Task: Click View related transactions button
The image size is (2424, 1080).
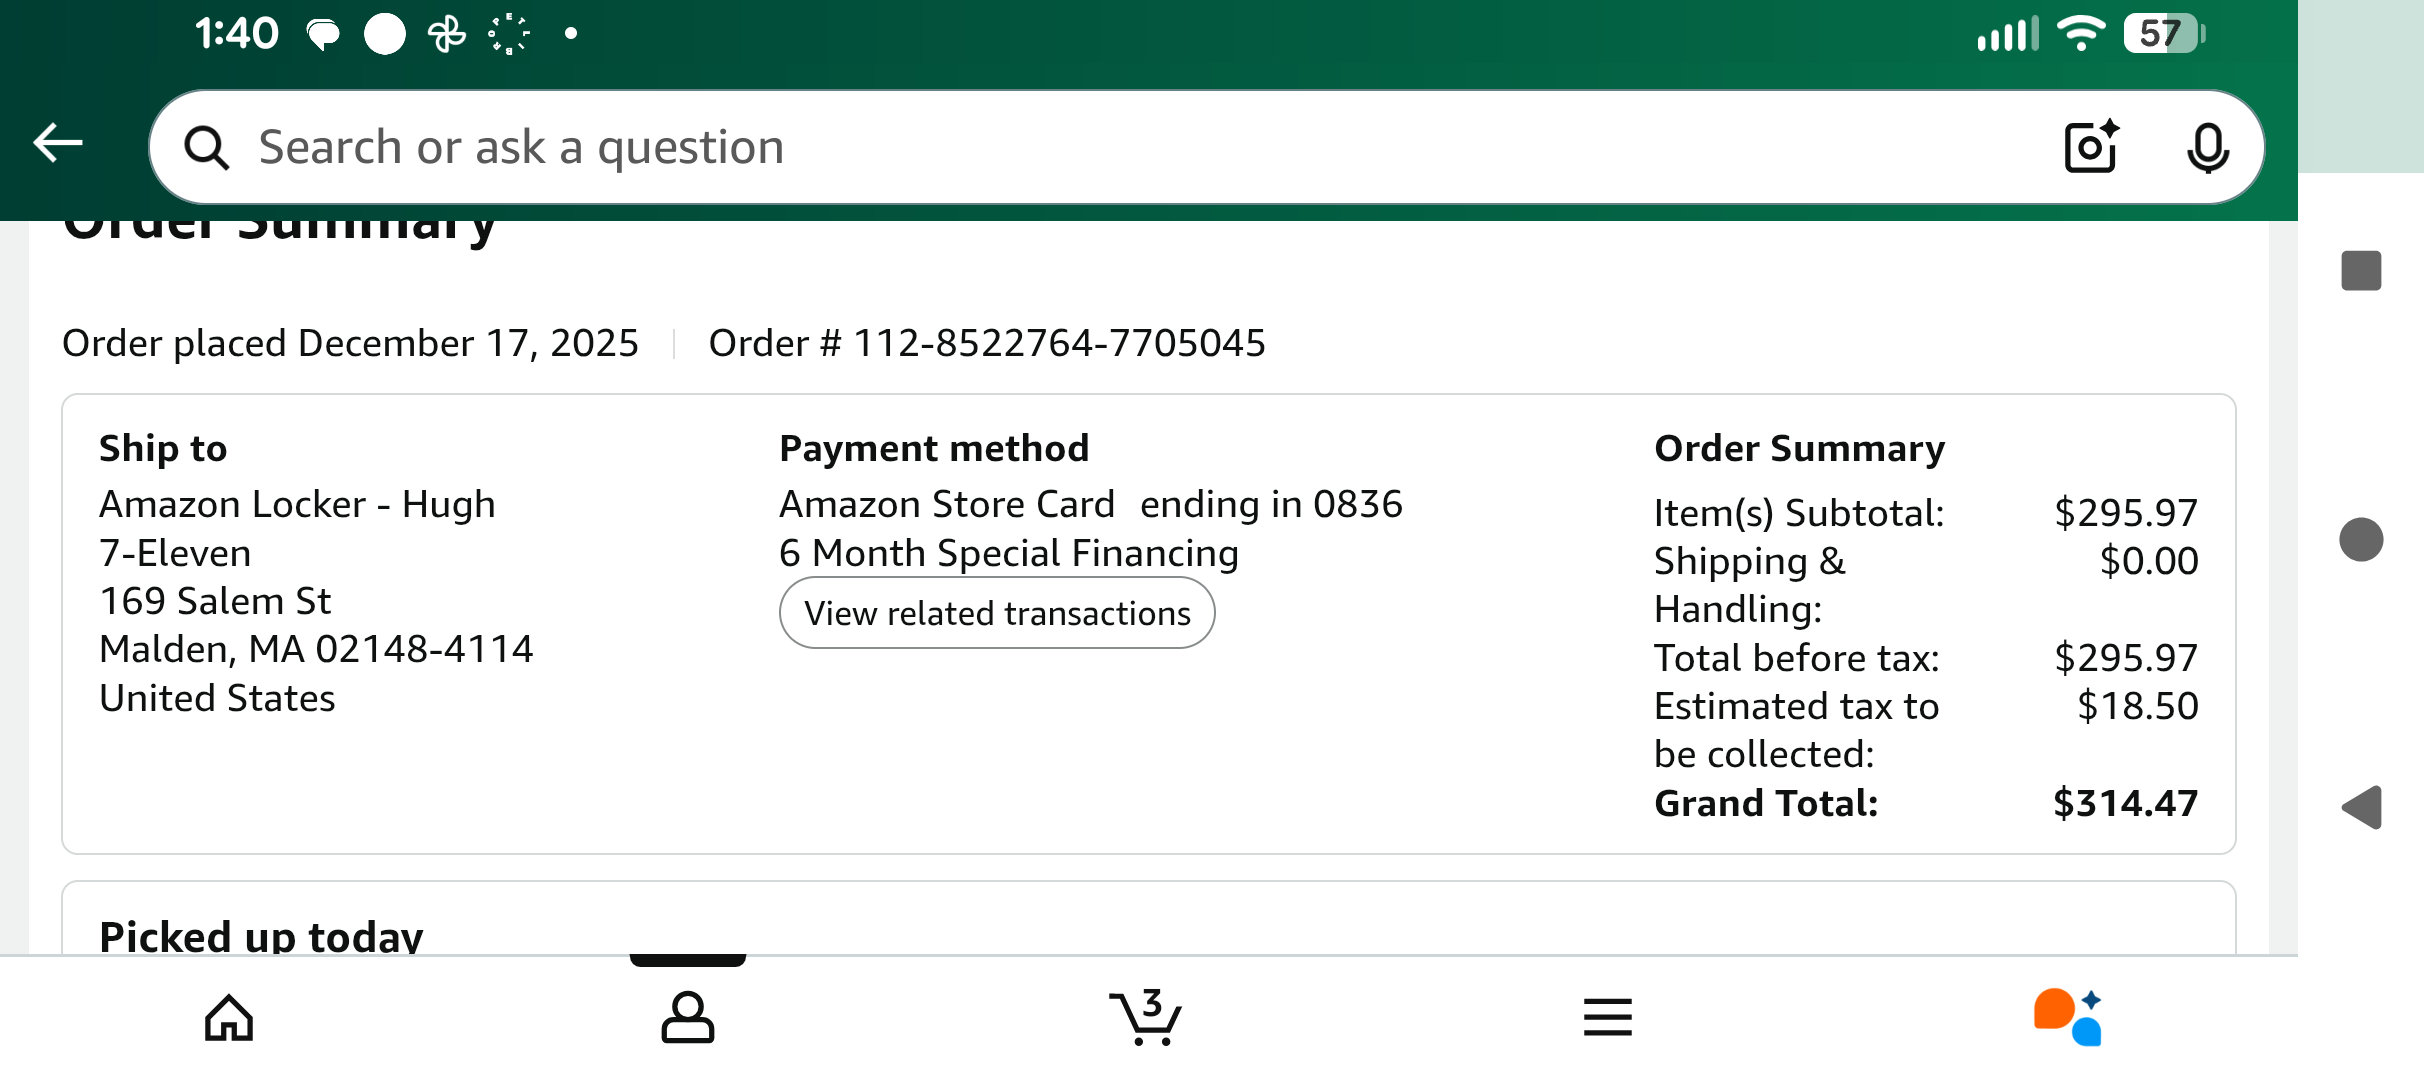Action: [997, 613]
